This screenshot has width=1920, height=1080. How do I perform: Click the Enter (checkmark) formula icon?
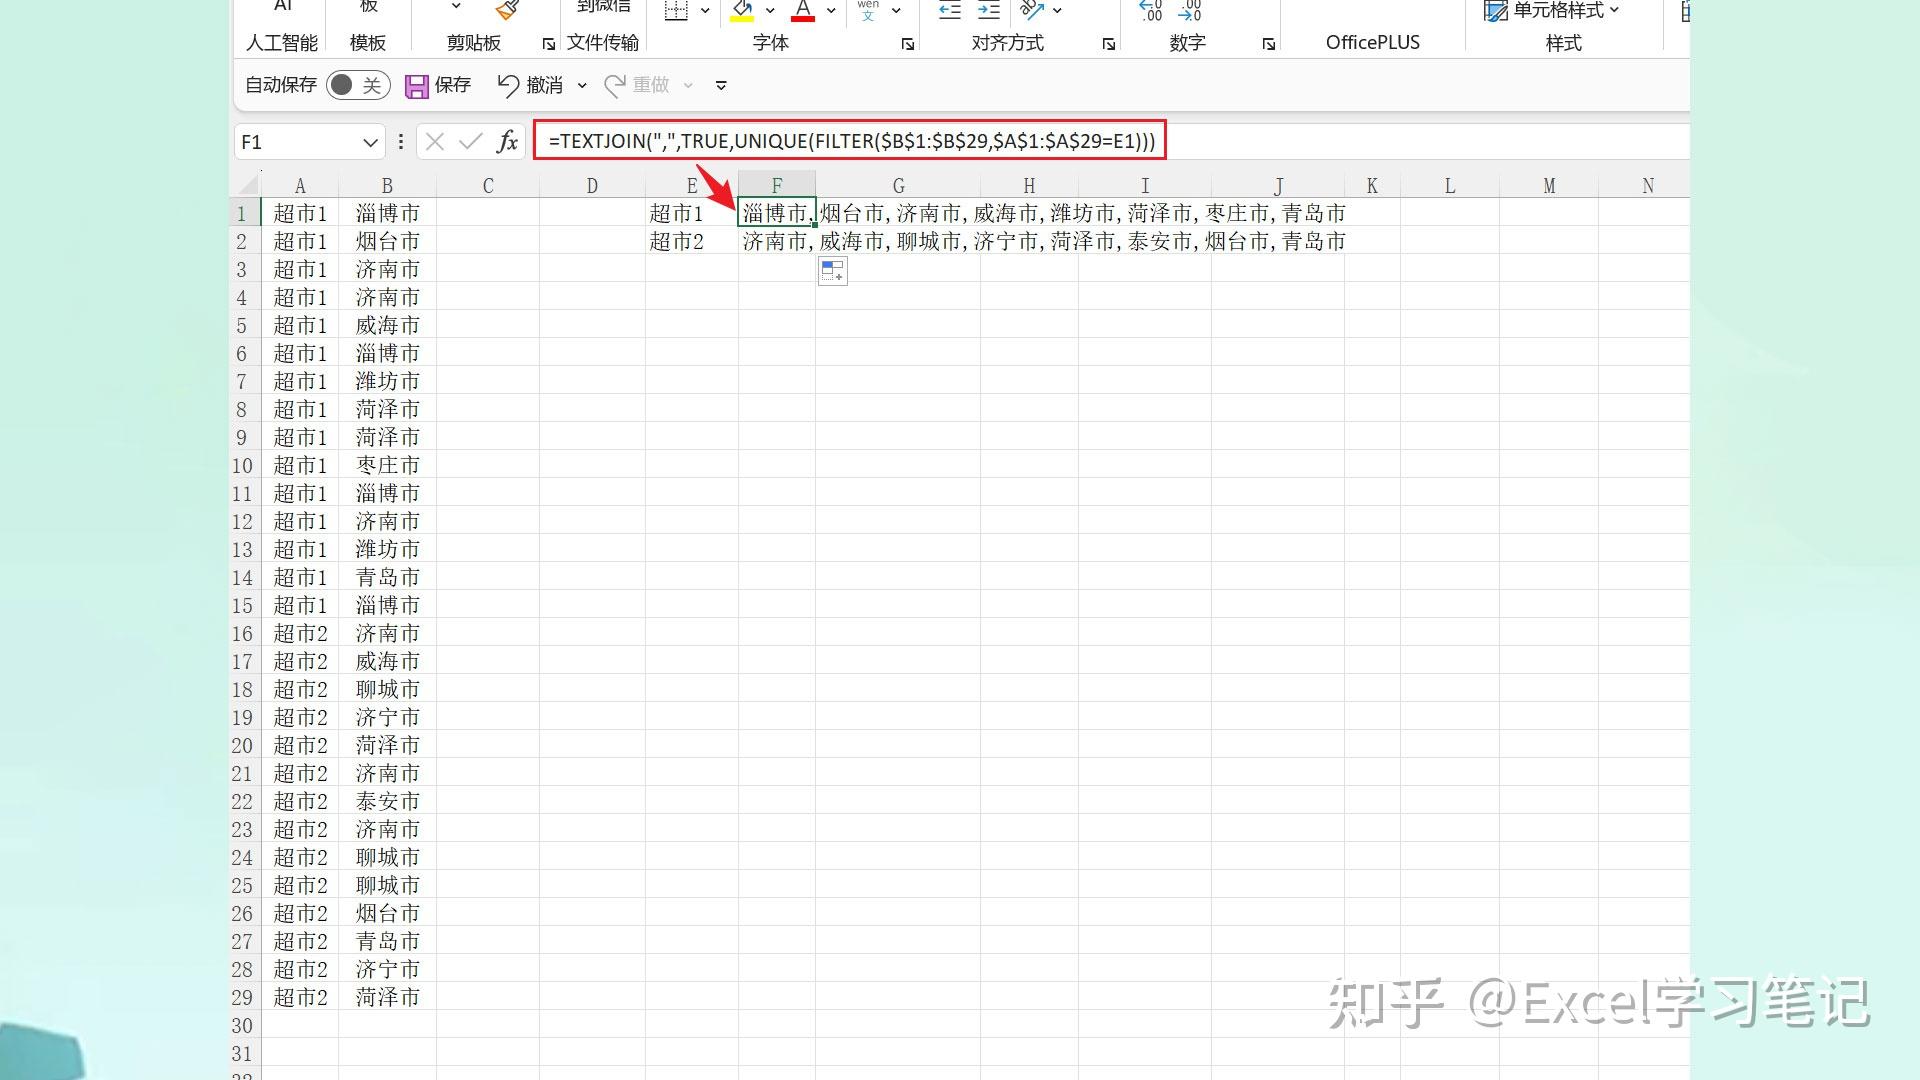click(x=470, y=142)
